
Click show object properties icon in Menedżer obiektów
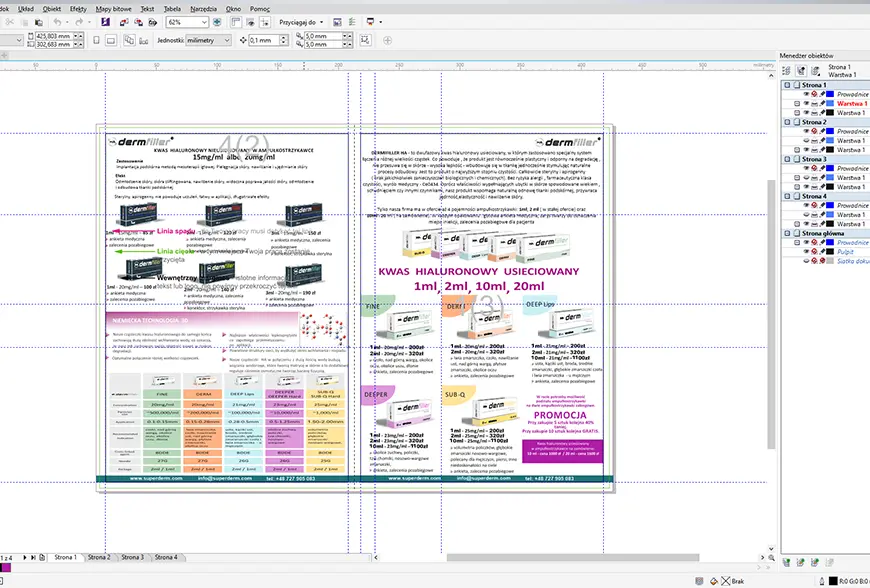[786, 70]
